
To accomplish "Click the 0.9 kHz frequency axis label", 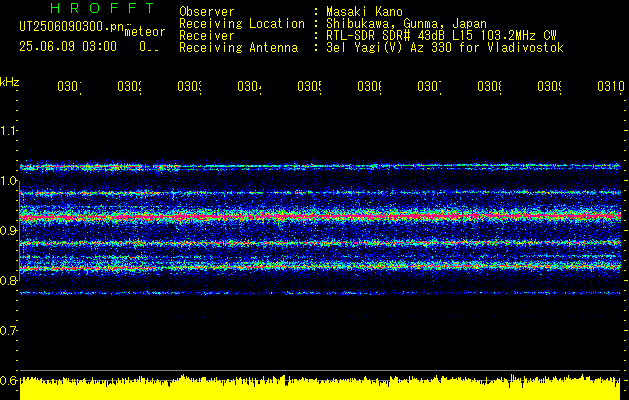I will (8, 231).
